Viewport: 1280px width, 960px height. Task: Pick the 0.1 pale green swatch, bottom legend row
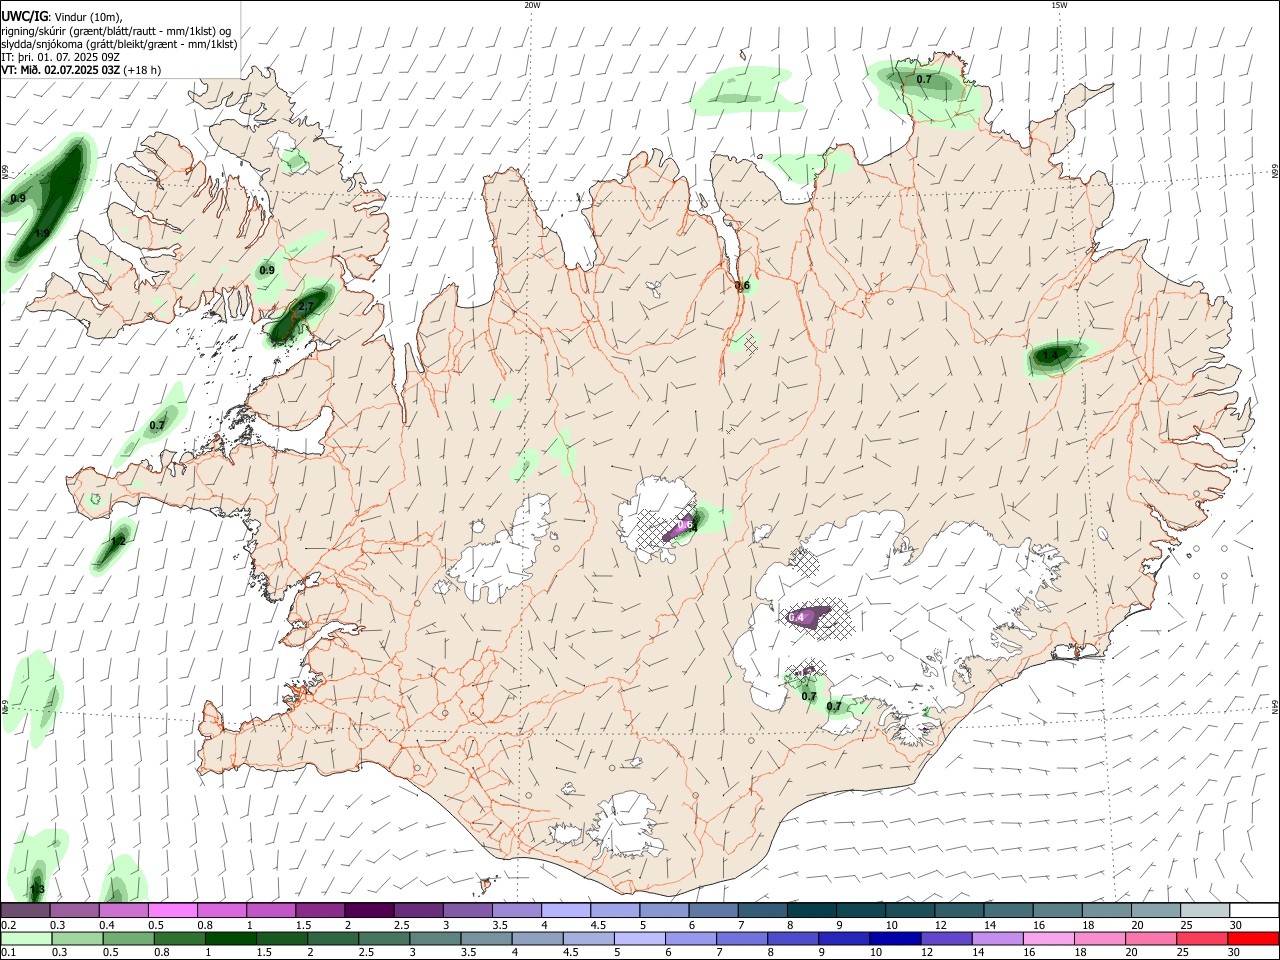pos(26,939)
